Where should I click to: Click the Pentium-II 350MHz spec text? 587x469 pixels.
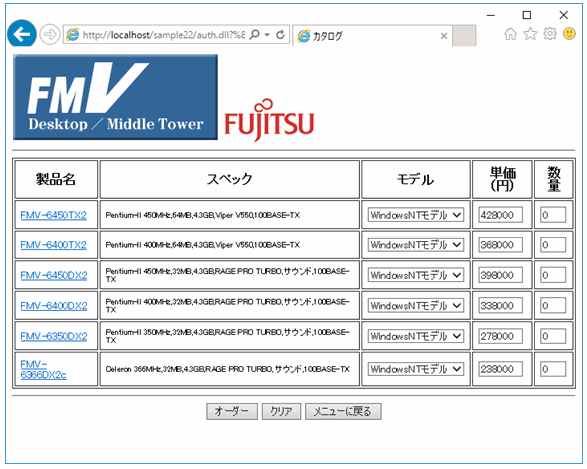[228, 336]
